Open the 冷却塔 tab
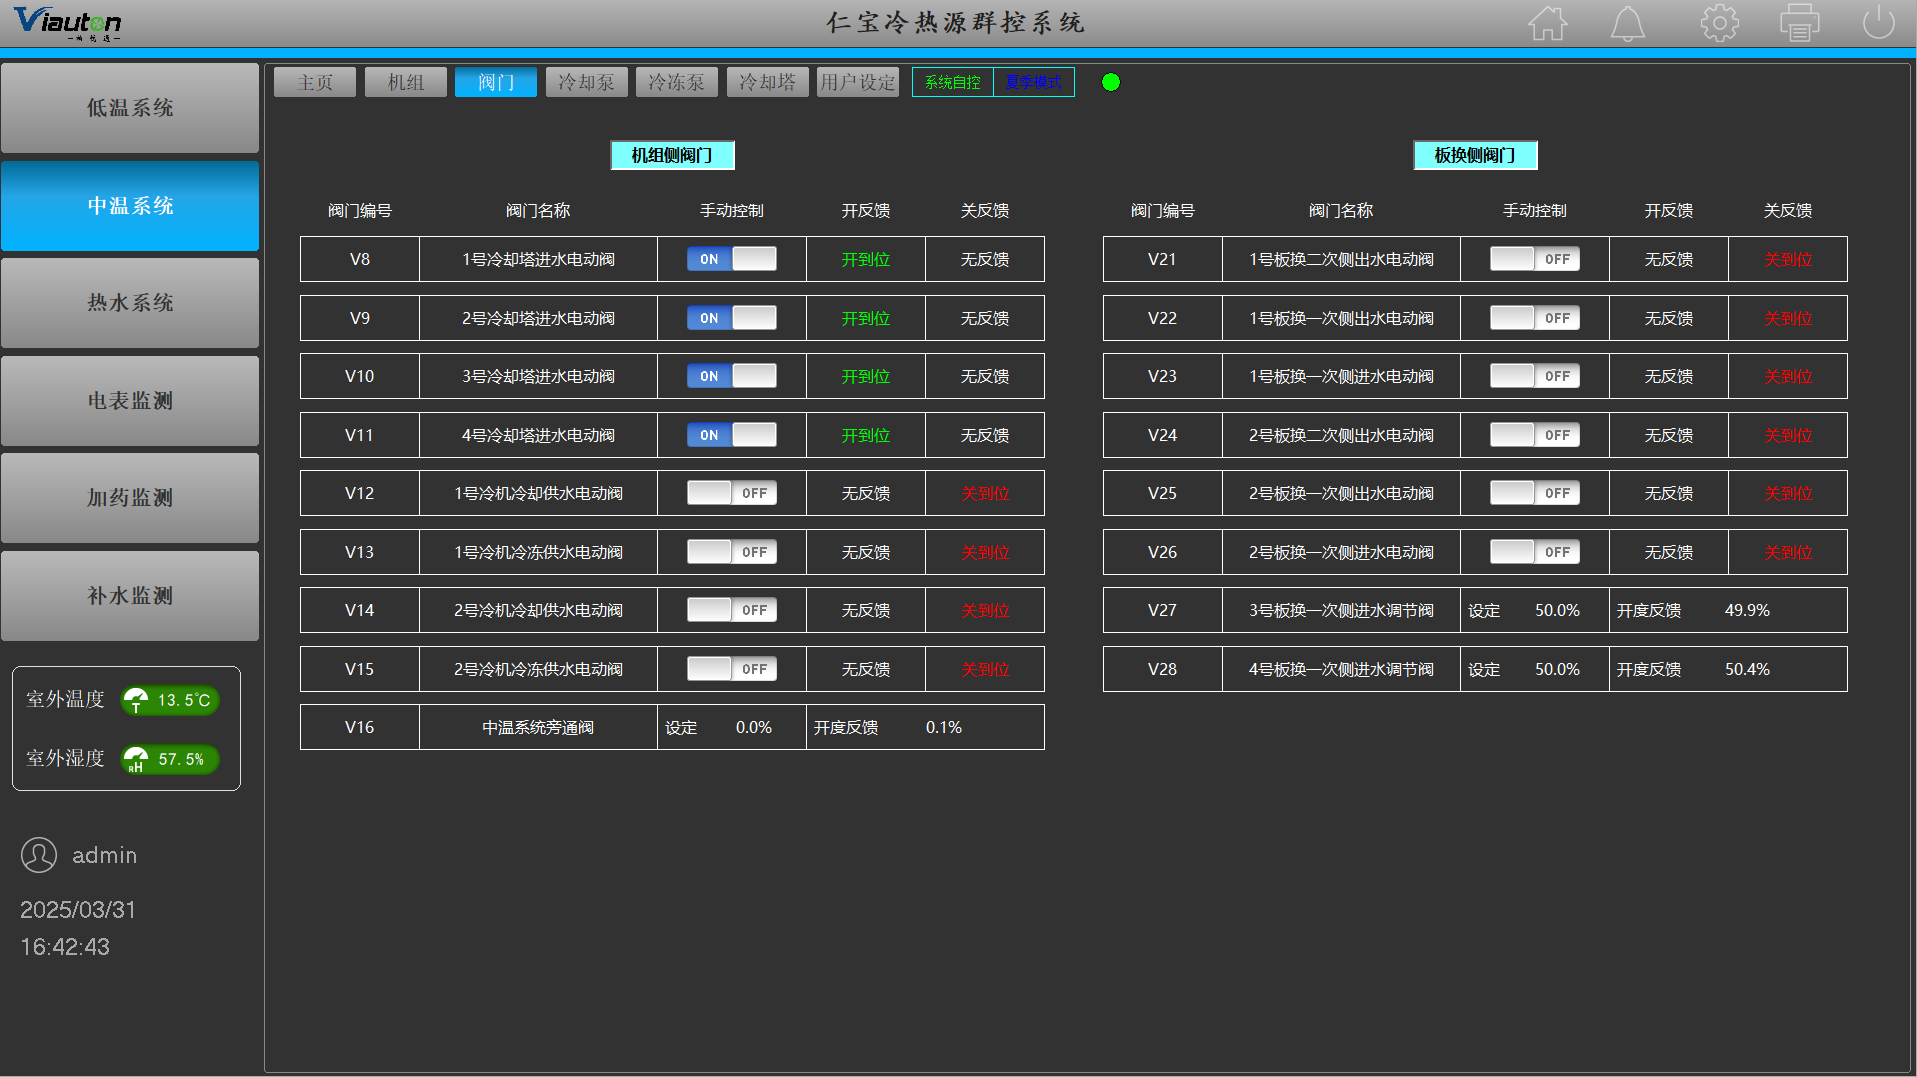 point(768,82)
